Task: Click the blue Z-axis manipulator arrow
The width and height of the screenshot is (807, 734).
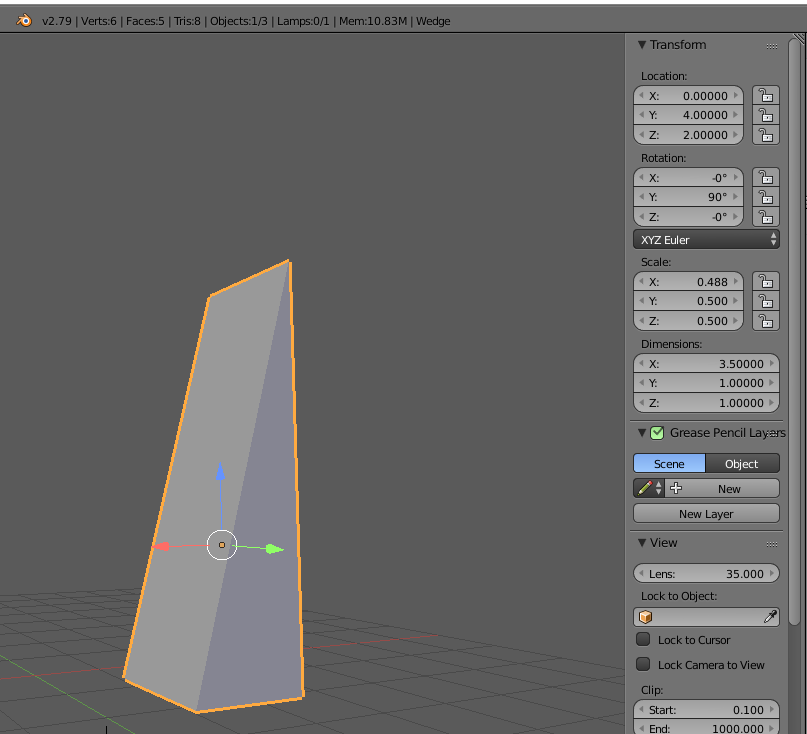Action: point(220,471)
